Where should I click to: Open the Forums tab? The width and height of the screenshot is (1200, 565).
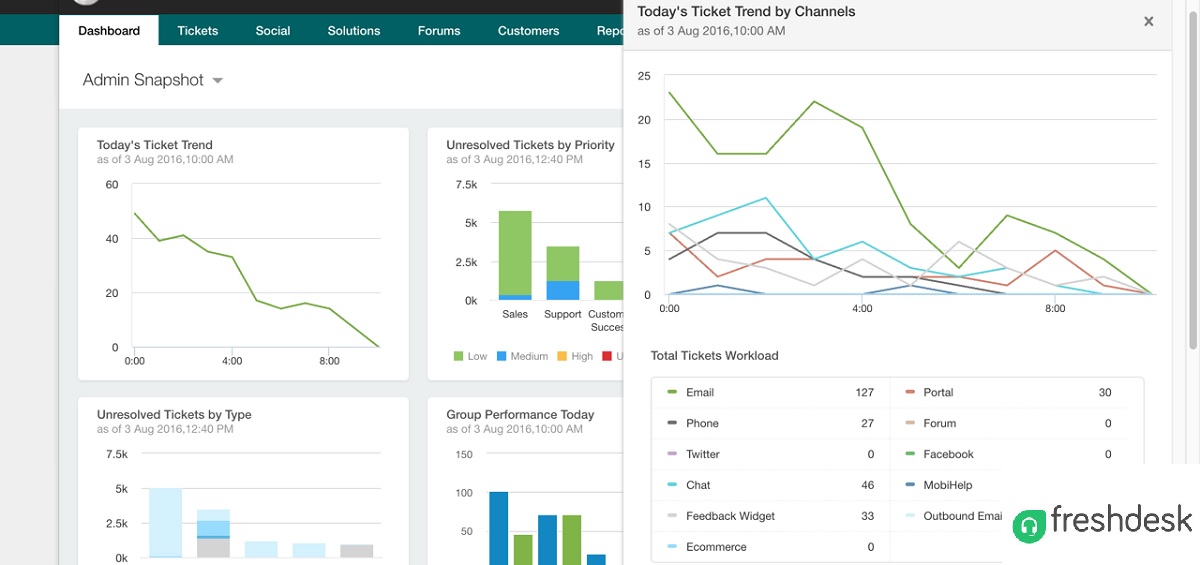click(439, 30)
